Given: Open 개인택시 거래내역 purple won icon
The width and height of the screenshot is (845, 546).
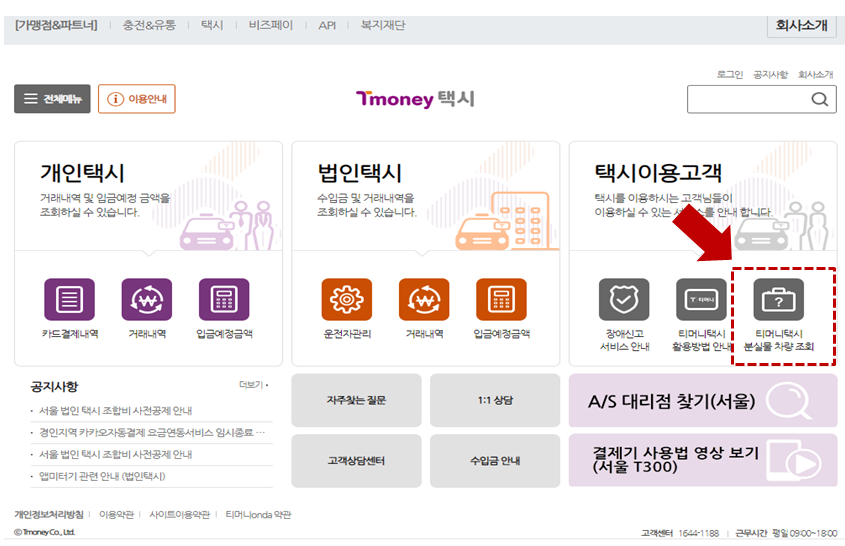Looking at the screenshot, I should point(147,299).
